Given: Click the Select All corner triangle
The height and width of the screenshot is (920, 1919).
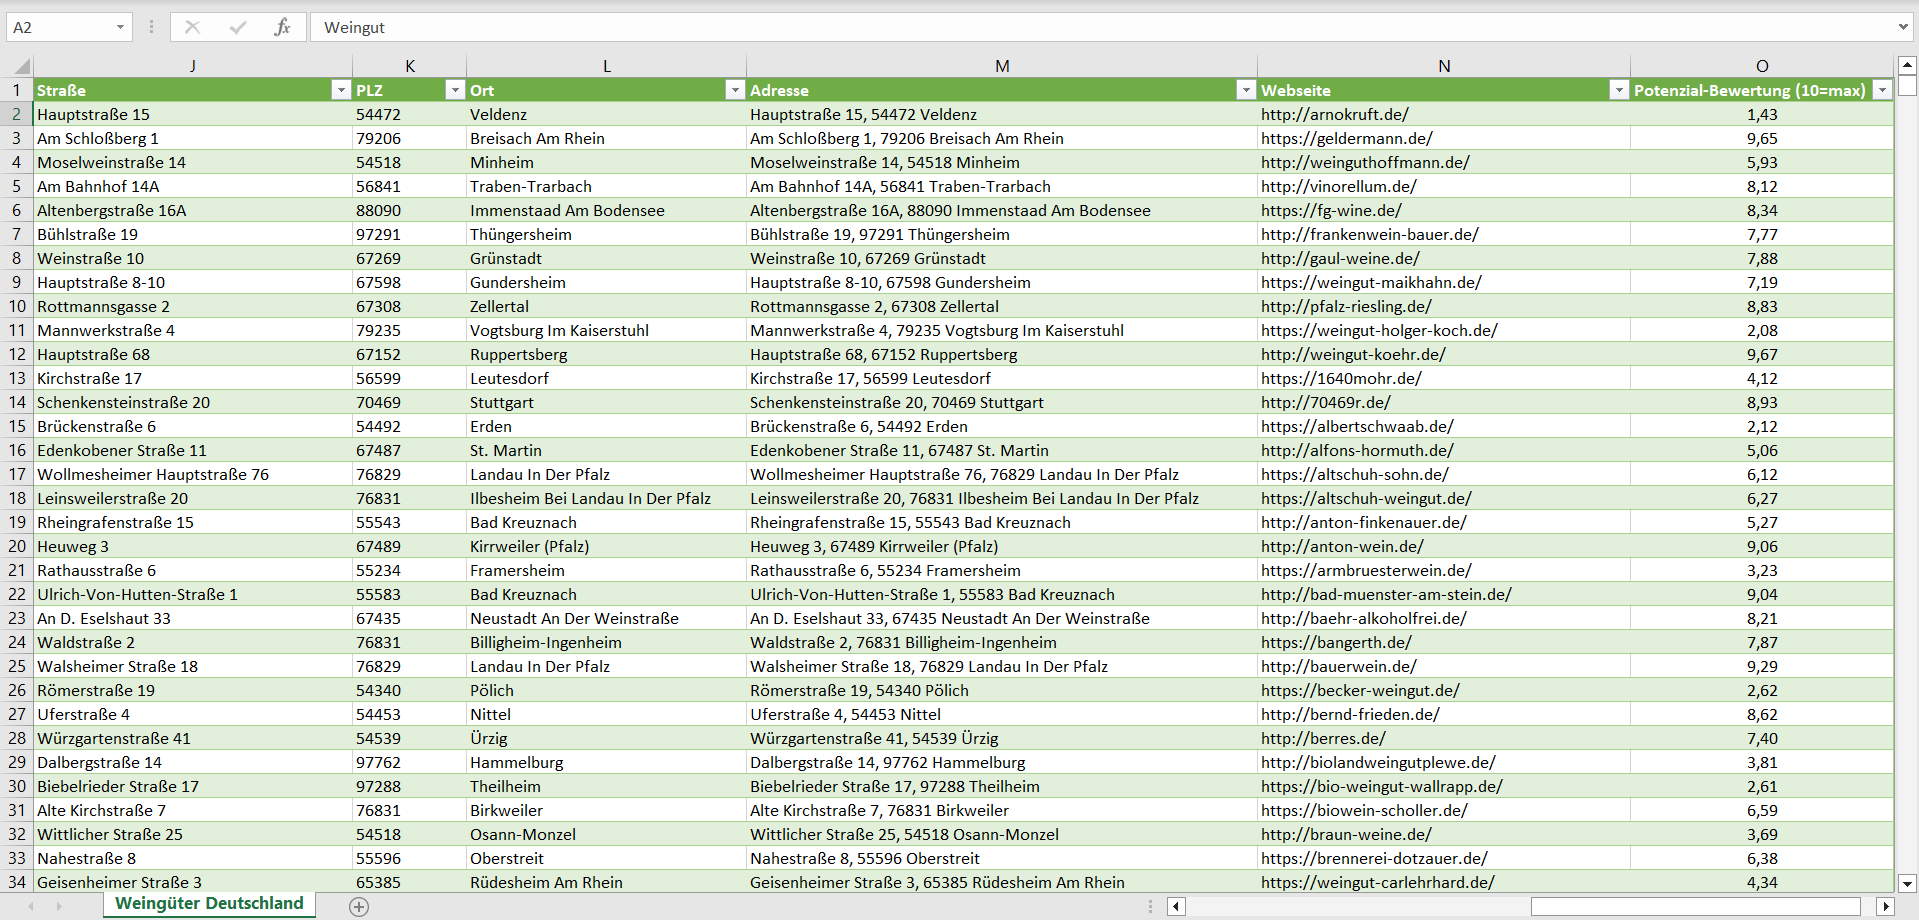Looking at the screenshot, I should coord(21,66).
